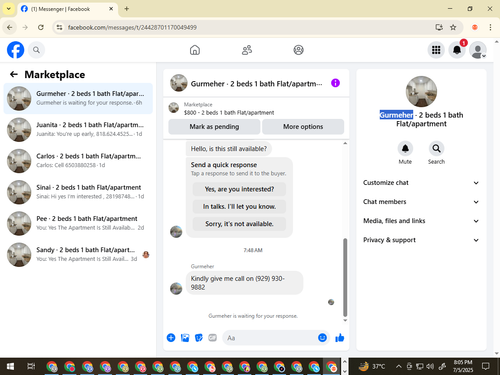Open the emoji picker in message field
500x375 pixels.
(322, 338)
